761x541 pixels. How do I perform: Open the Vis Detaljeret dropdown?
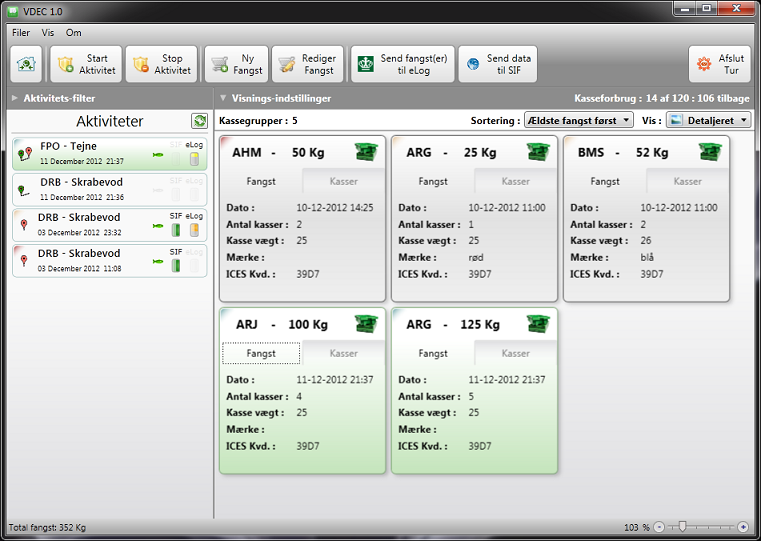(709, 120)
